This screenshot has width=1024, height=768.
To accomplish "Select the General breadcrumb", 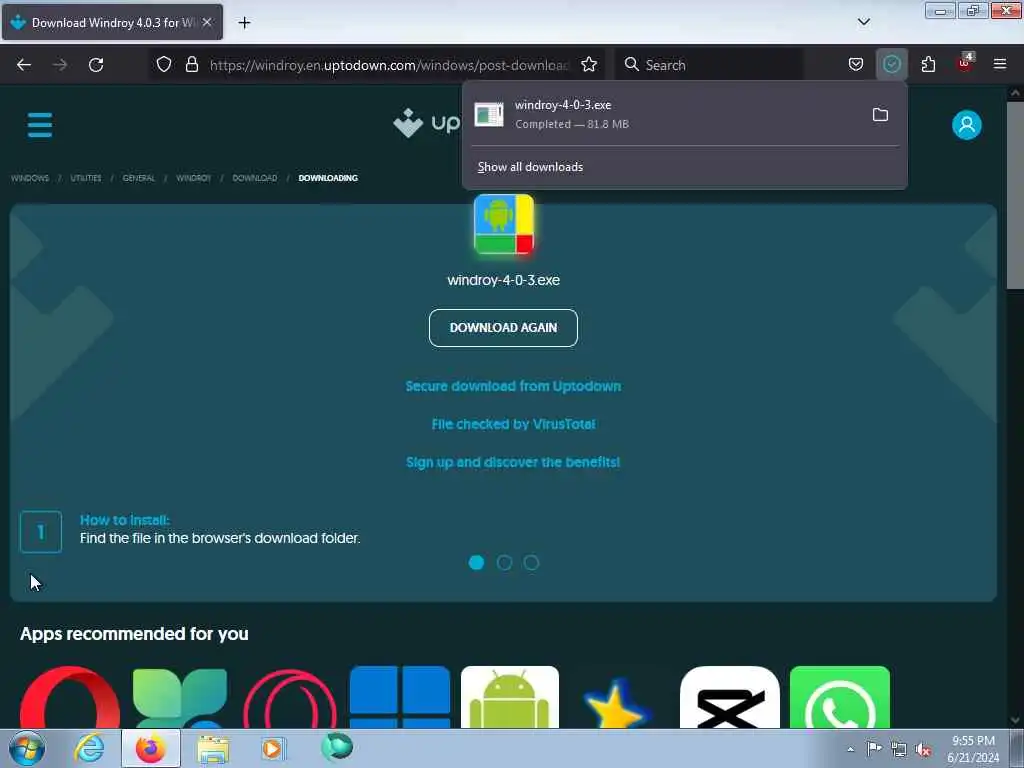I will [138, 178].
